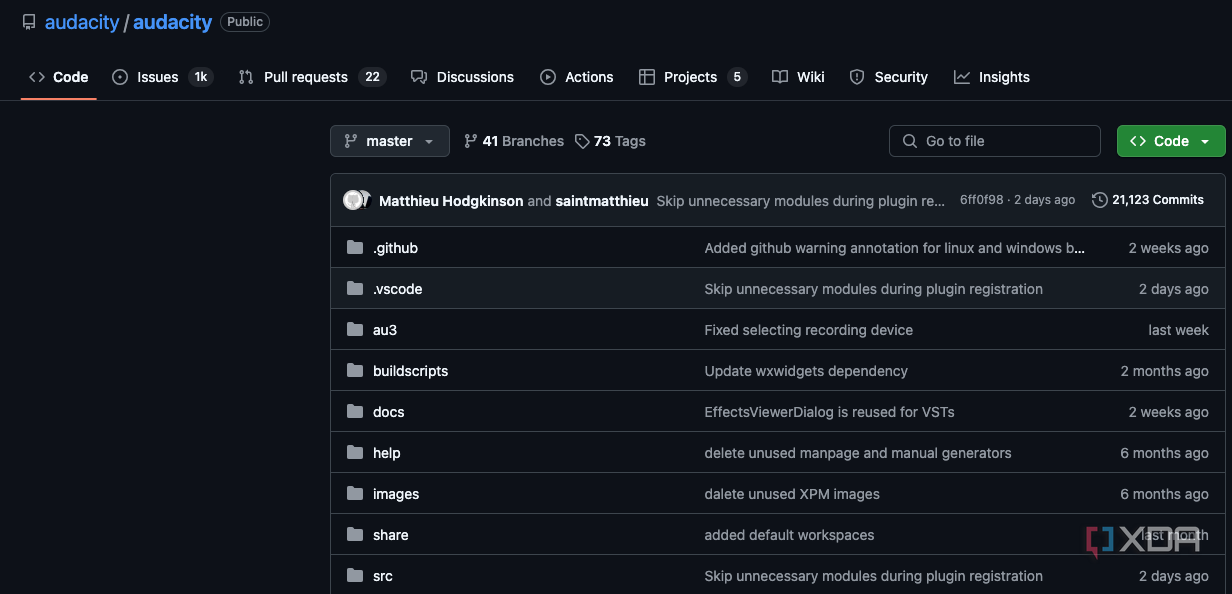Open saintmatthieu author link

coord(602,200)
